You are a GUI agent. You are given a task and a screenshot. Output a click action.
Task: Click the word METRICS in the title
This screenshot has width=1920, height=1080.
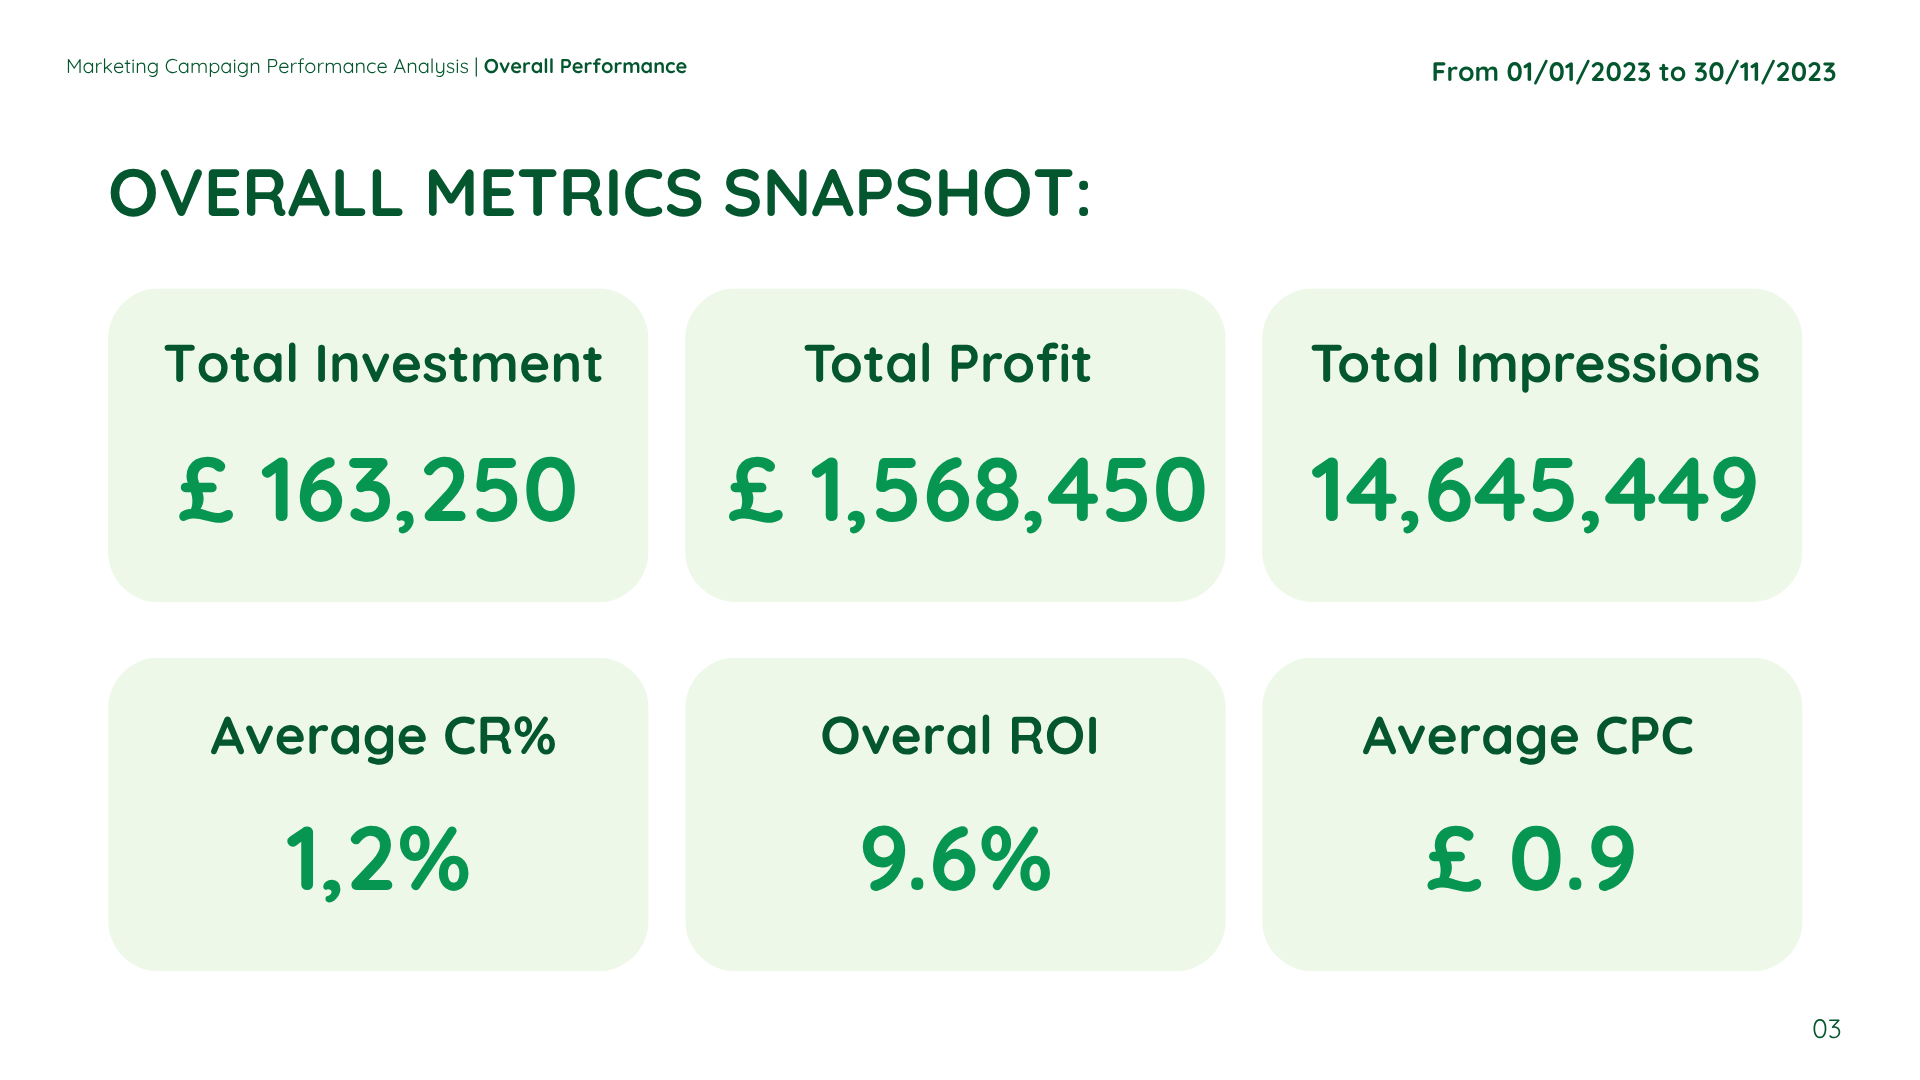(x=564, y=193)
